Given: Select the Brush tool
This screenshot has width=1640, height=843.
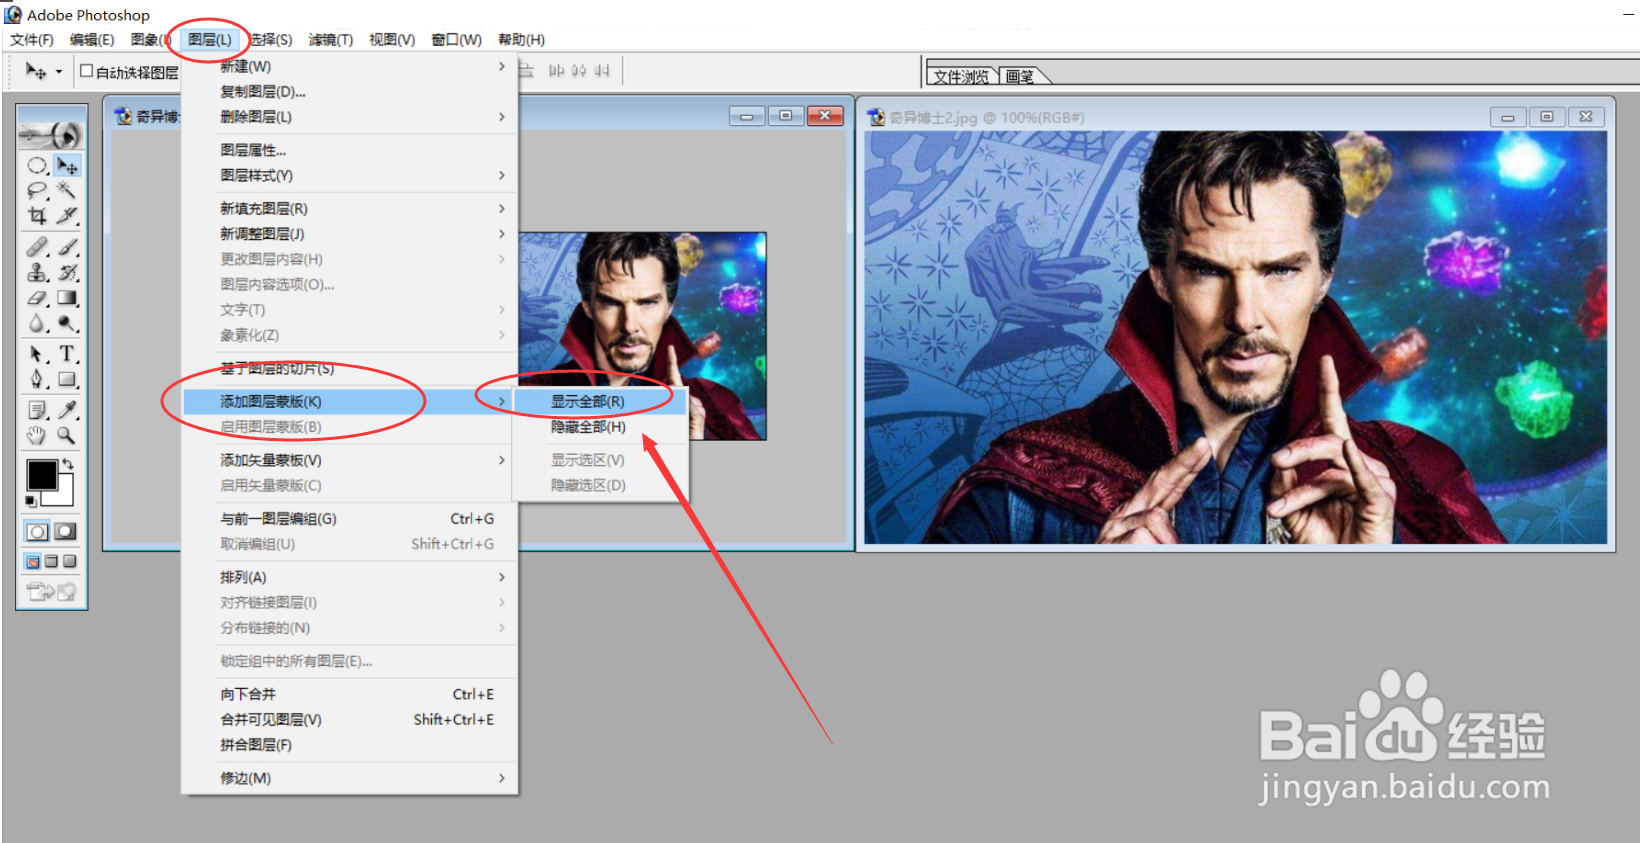Looking at the screenshot, I should (x=67, y=247).
